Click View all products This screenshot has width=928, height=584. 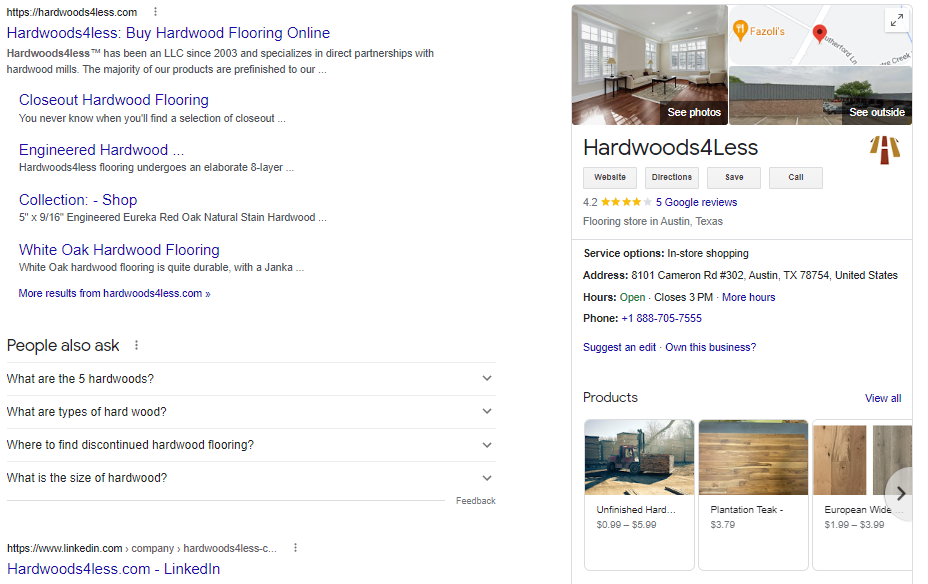coord(883,398)
